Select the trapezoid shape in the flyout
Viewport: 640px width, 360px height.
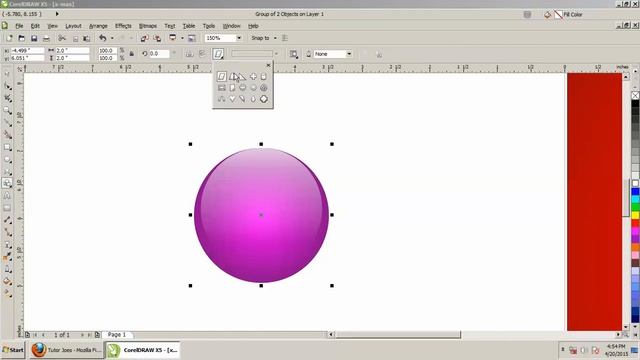point(233,76)
